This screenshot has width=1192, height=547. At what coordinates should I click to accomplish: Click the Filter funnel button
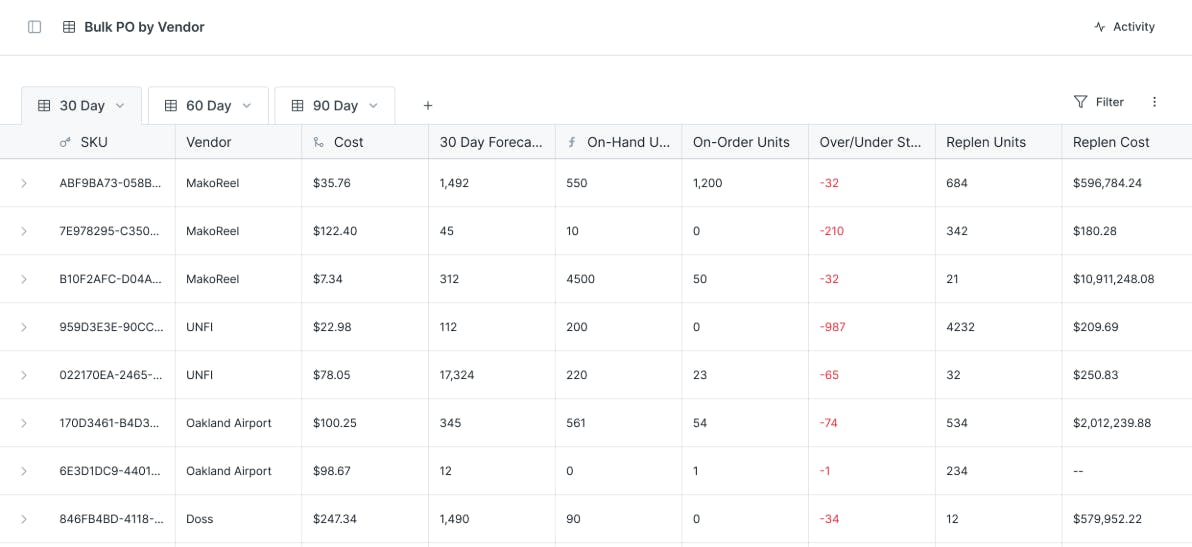1098,102
